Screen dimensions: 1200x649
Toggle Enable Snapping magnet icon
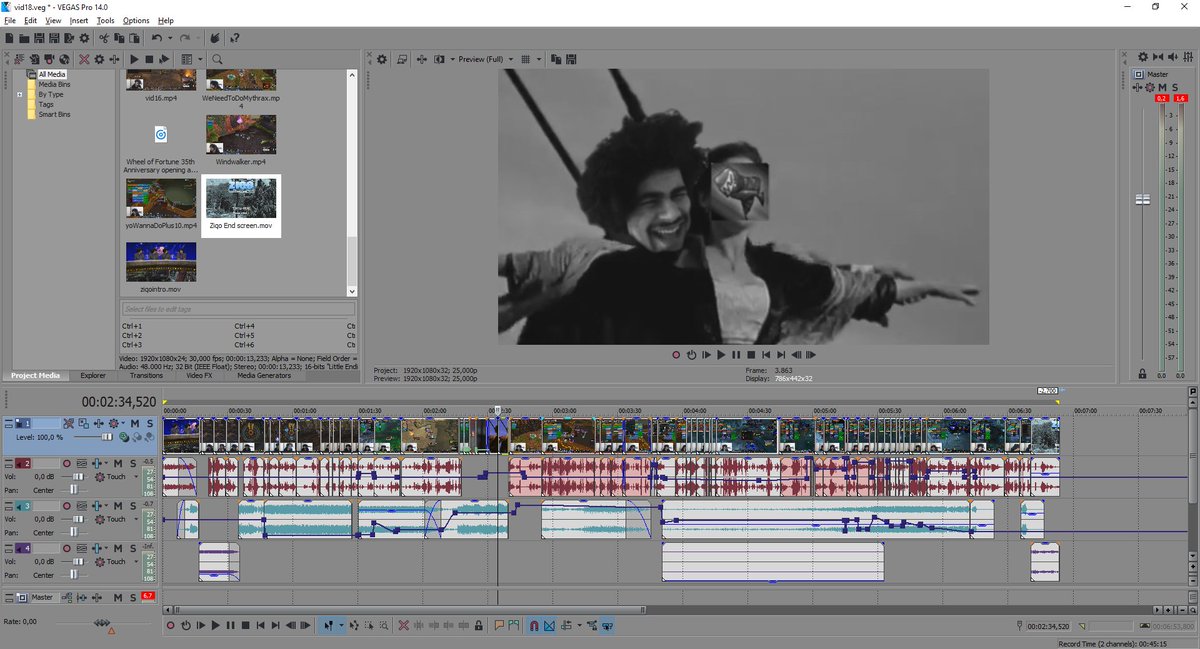(x=534, y=625)
